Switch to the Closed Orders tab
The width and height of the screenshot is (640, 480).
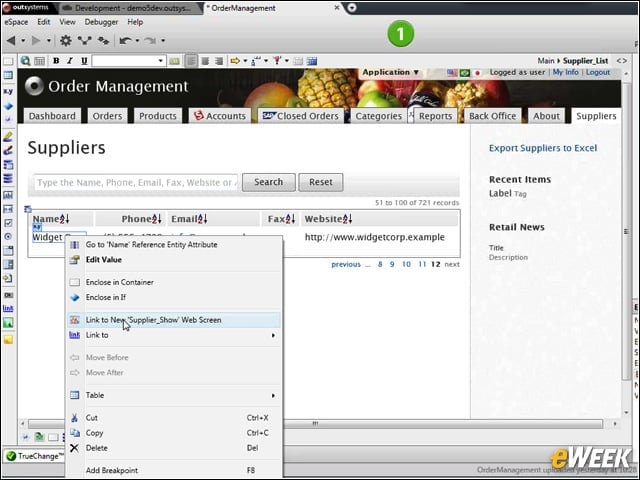click(x=301, y=116)
